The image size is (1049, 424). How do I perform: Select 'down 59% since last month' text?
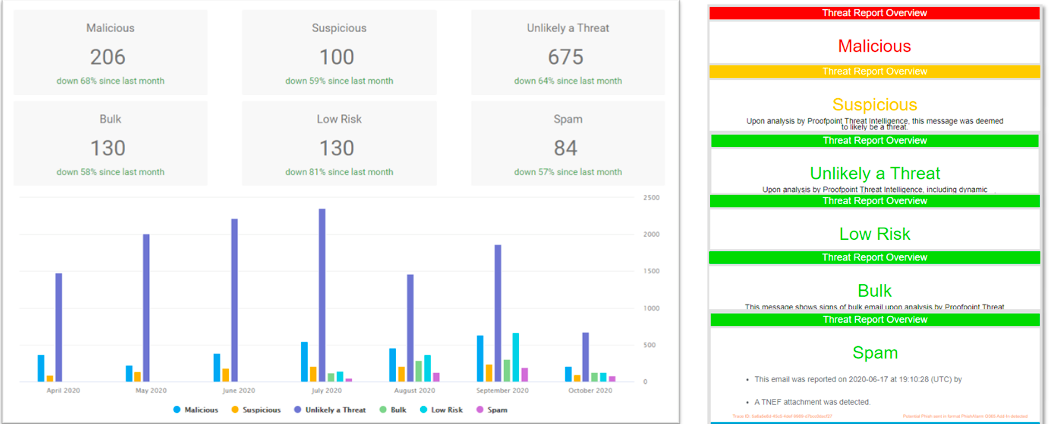coord(339,81)
